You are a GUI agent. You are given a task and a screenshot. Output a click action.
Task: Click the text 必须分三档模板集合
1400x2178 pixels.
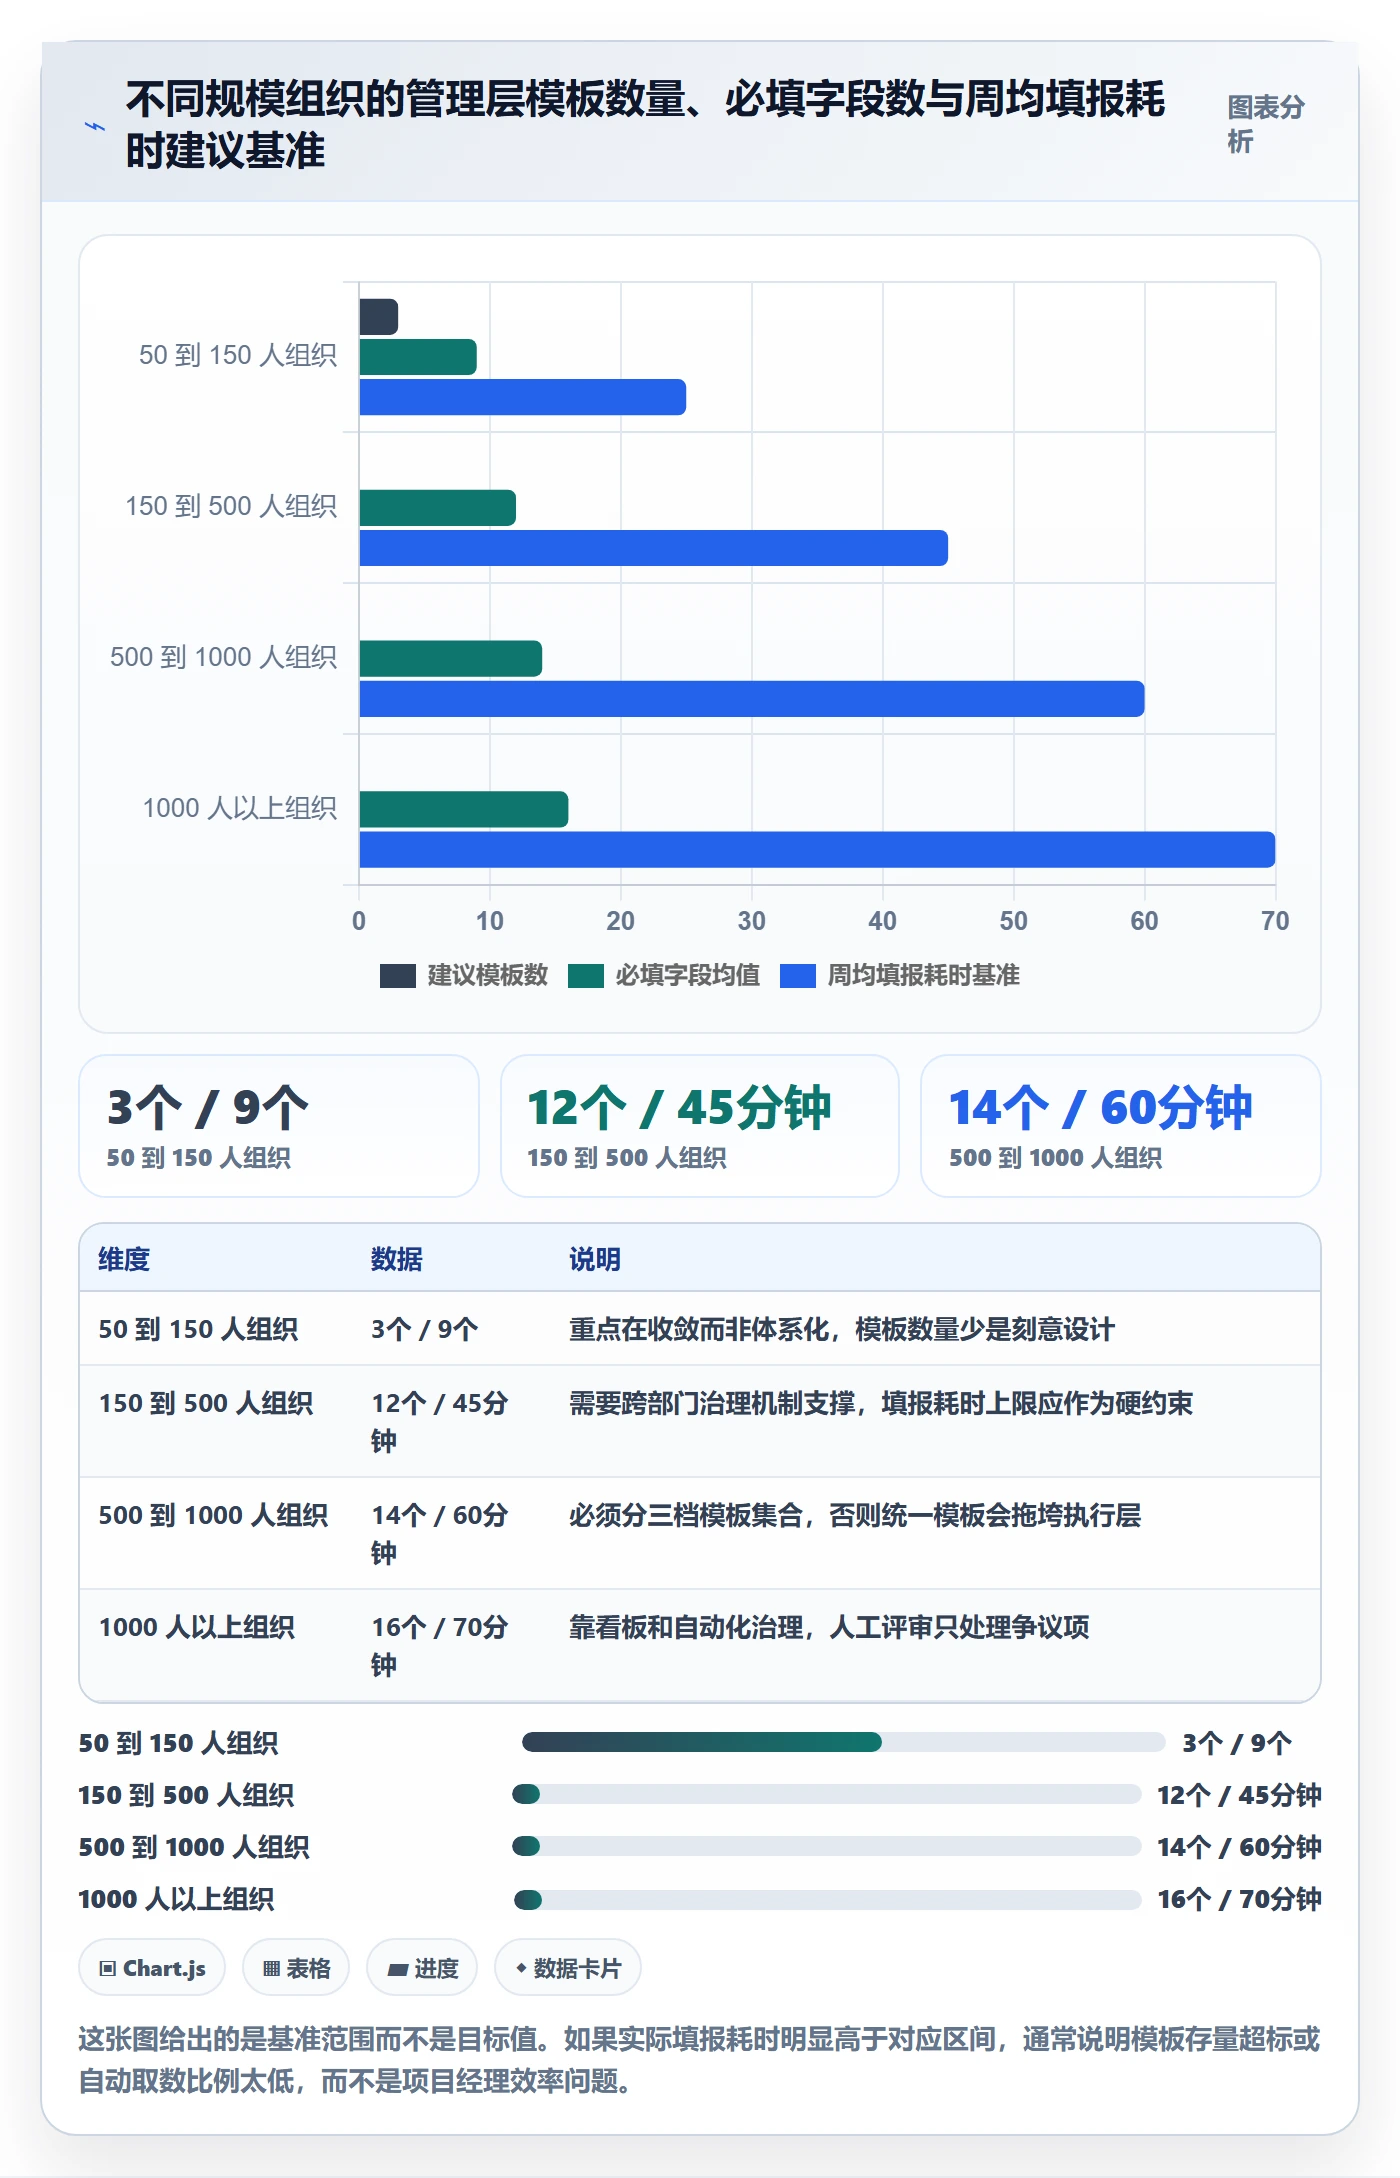(x=686, y=1515)
